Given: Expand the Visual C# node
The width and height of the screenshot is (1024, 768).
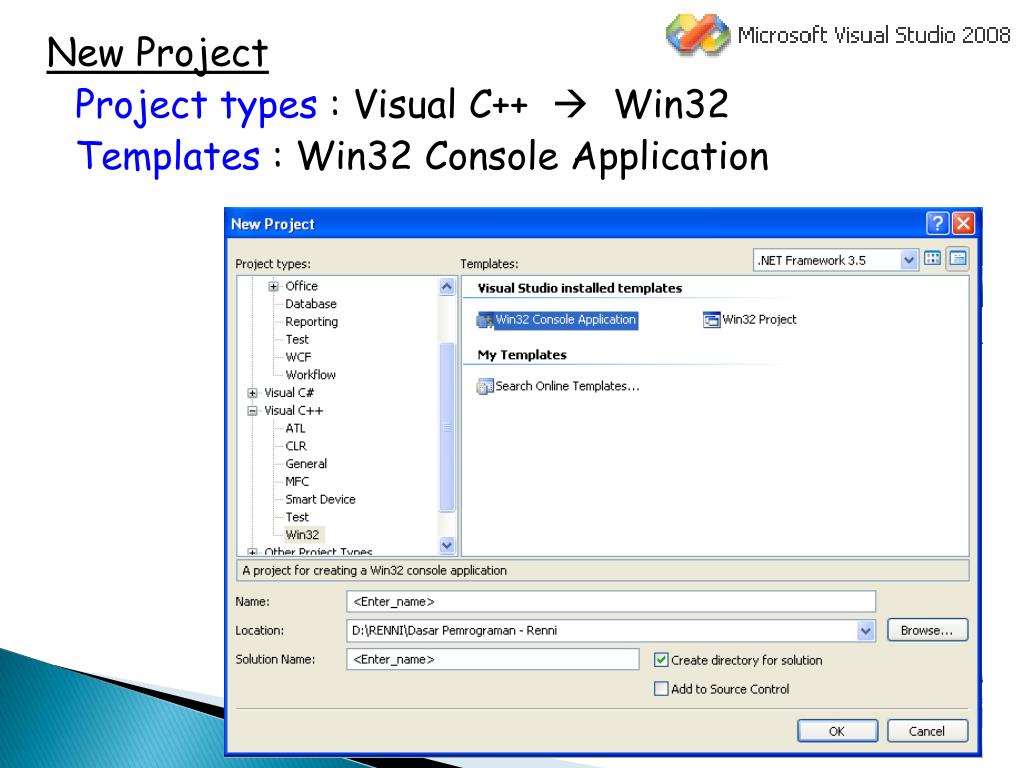Looking at the screenshot, I should pyautogui.click(x=253, y=393).
